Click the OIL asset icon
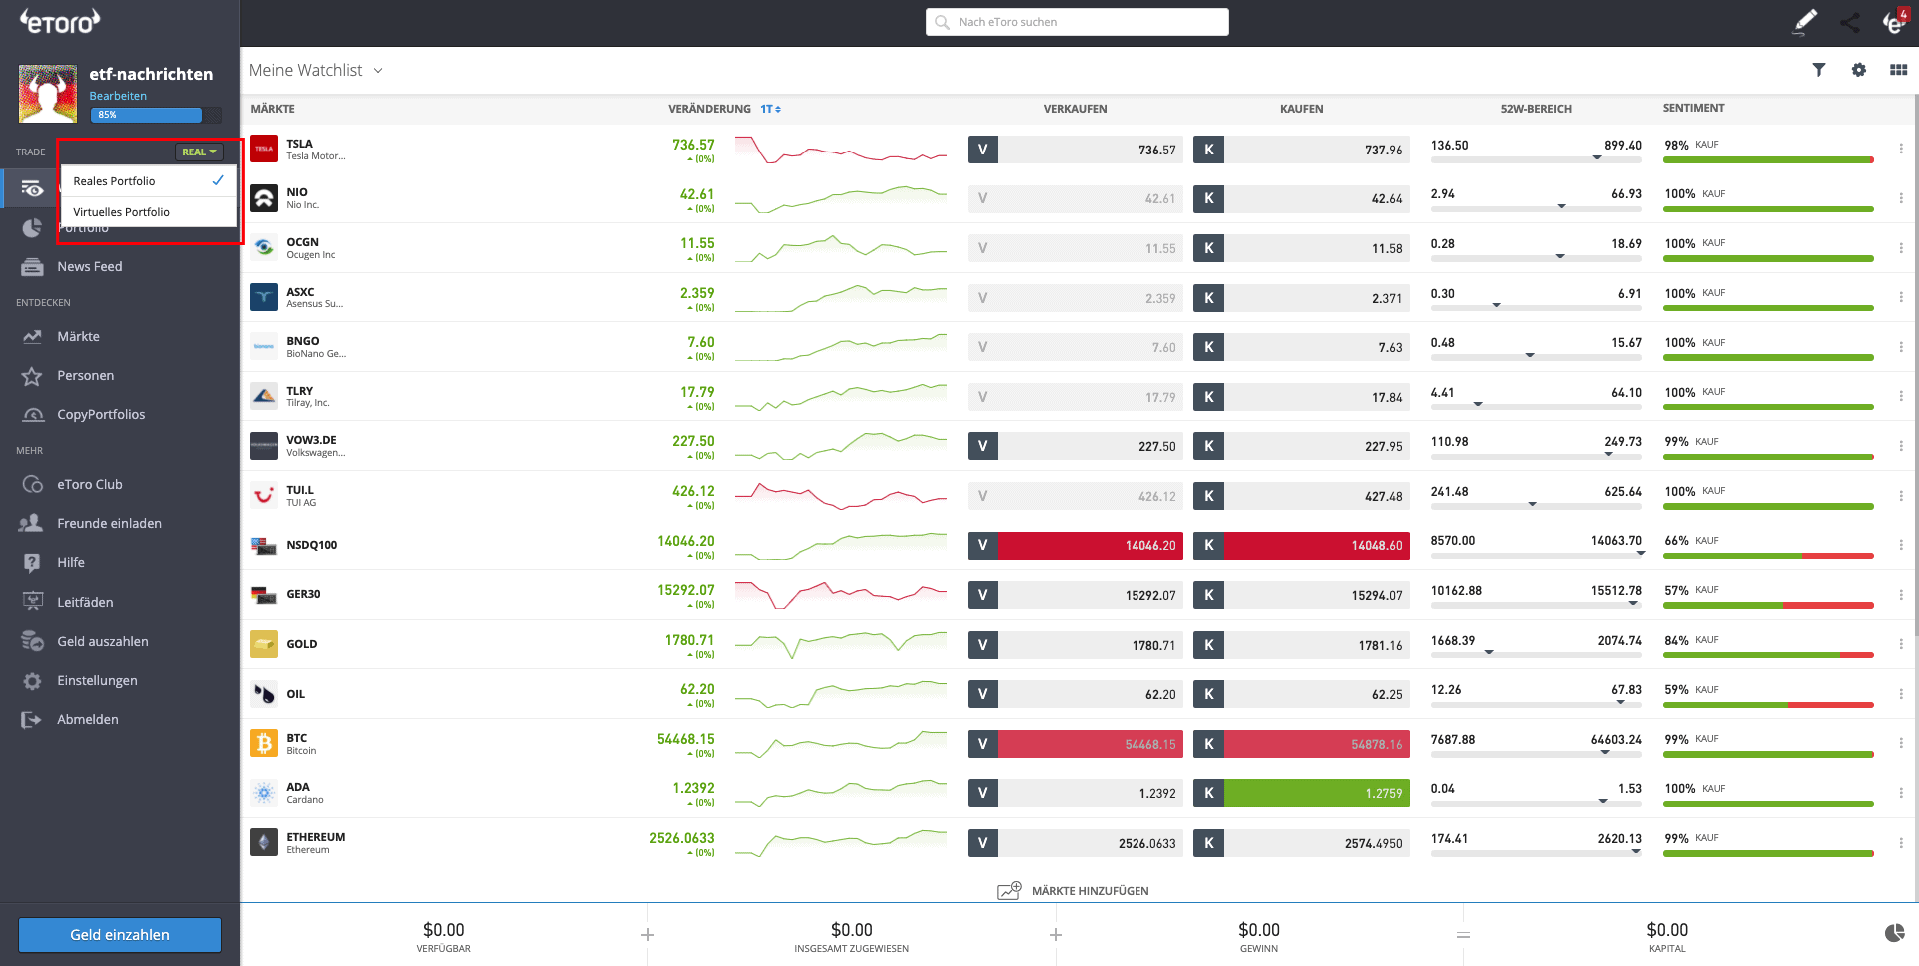Viewport: 1919px width, 966px height. (x=264, y=693)
